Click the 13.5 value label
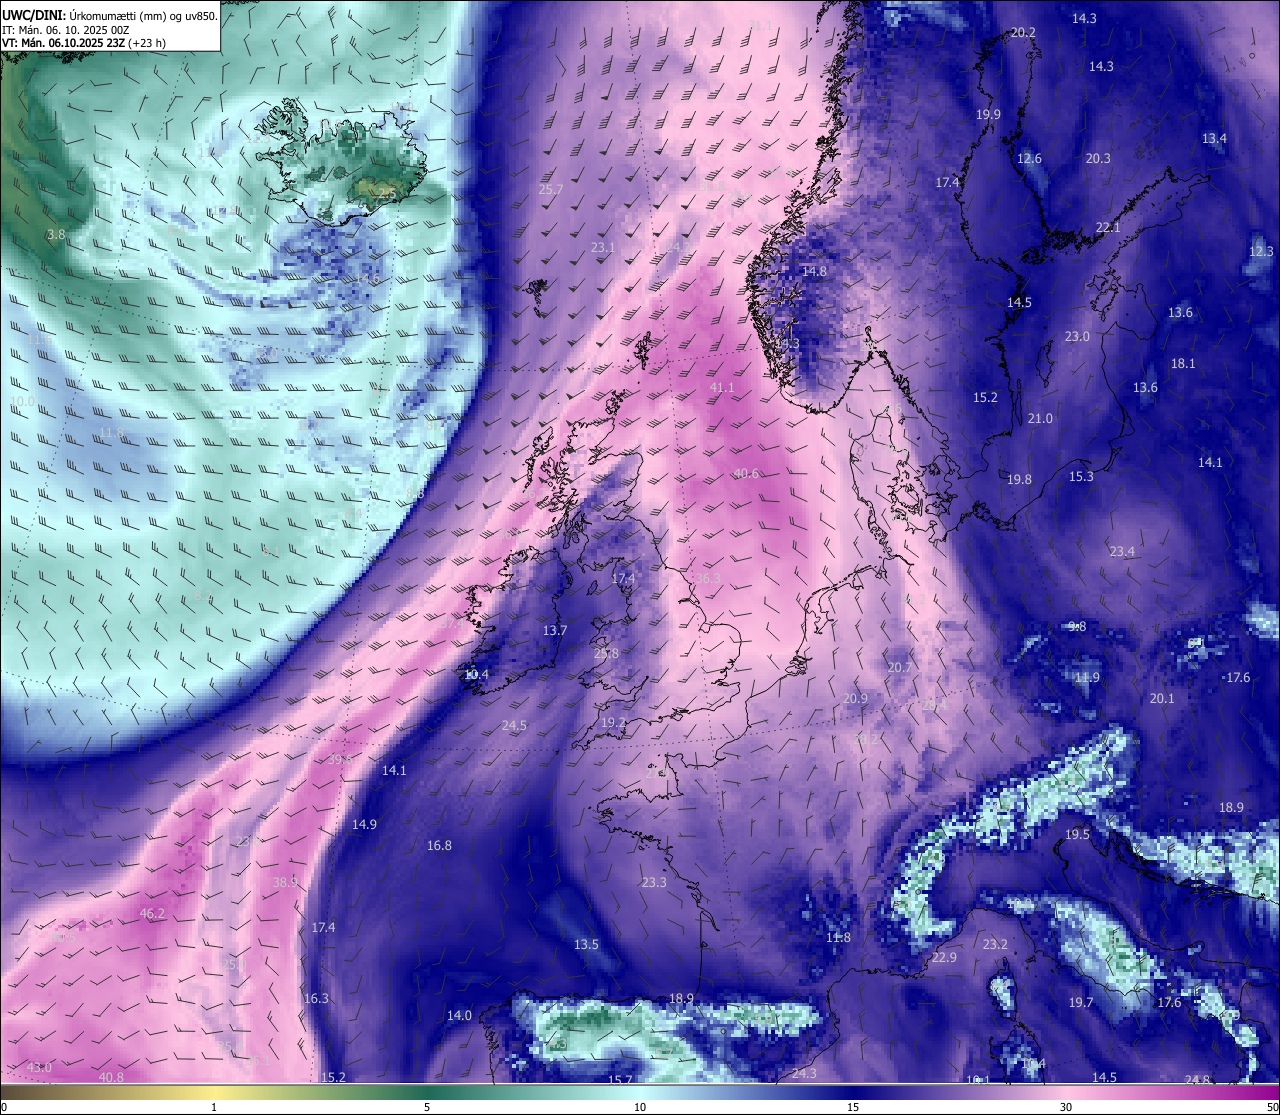 coord(586,944)
